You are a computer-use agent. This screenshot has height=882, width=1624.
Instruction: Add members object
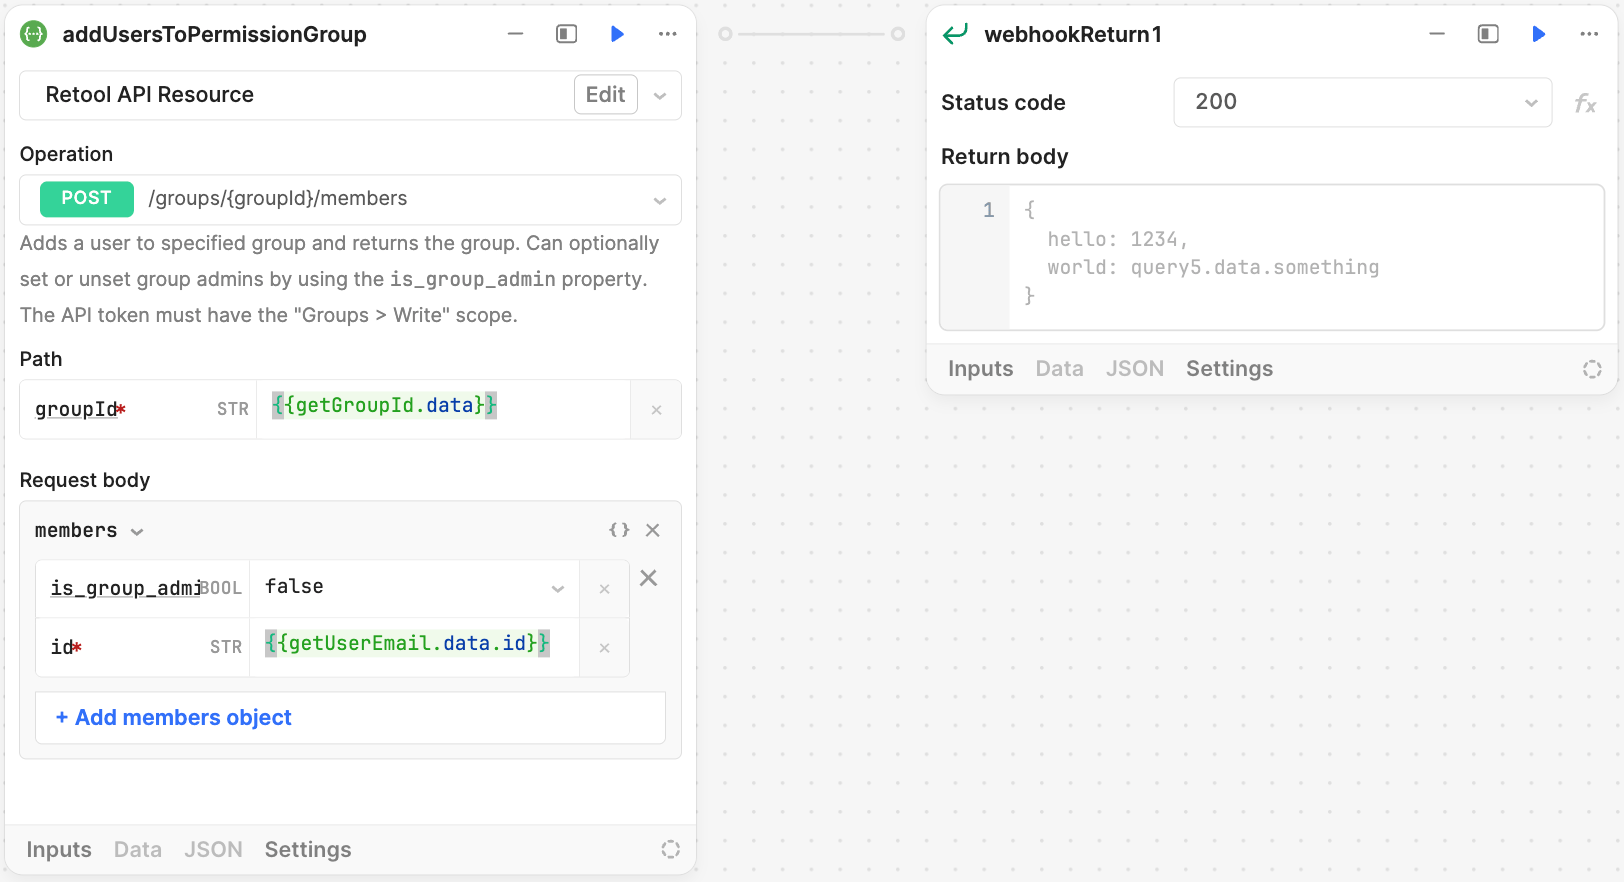350,718
